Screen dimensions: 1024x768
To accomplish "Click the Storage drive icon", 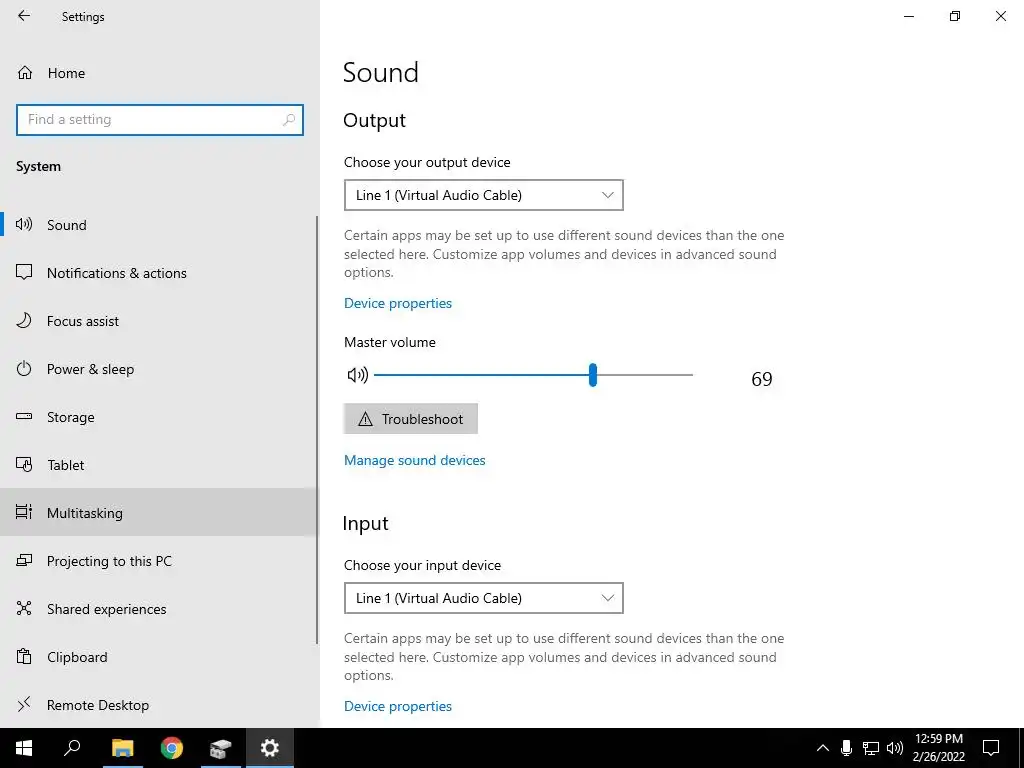I will point(24,417).
